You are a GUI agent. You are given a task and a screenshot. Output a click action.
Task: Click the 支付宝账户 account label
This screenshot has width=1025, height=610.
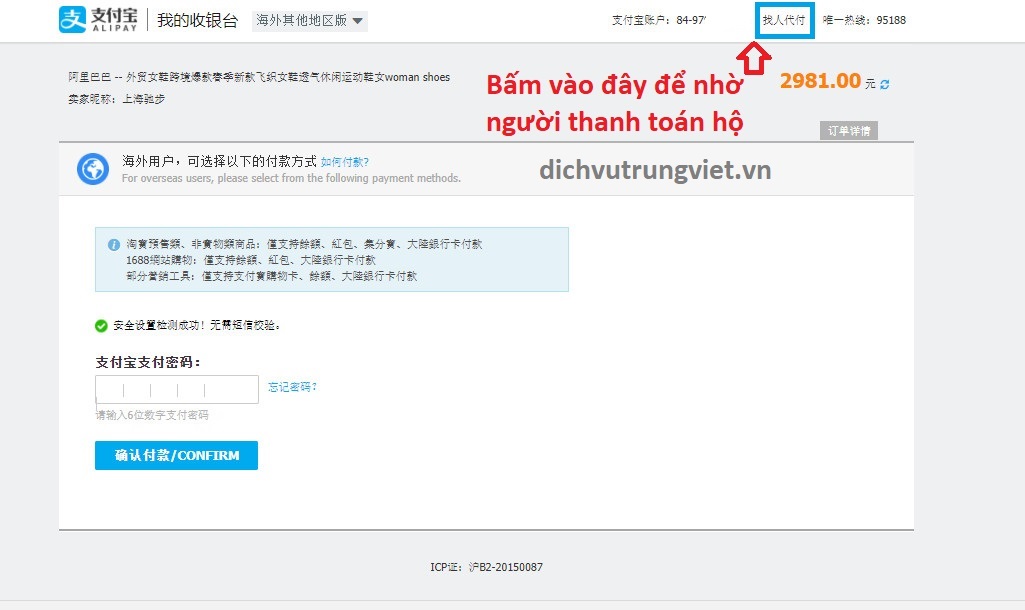coord(642,20)
